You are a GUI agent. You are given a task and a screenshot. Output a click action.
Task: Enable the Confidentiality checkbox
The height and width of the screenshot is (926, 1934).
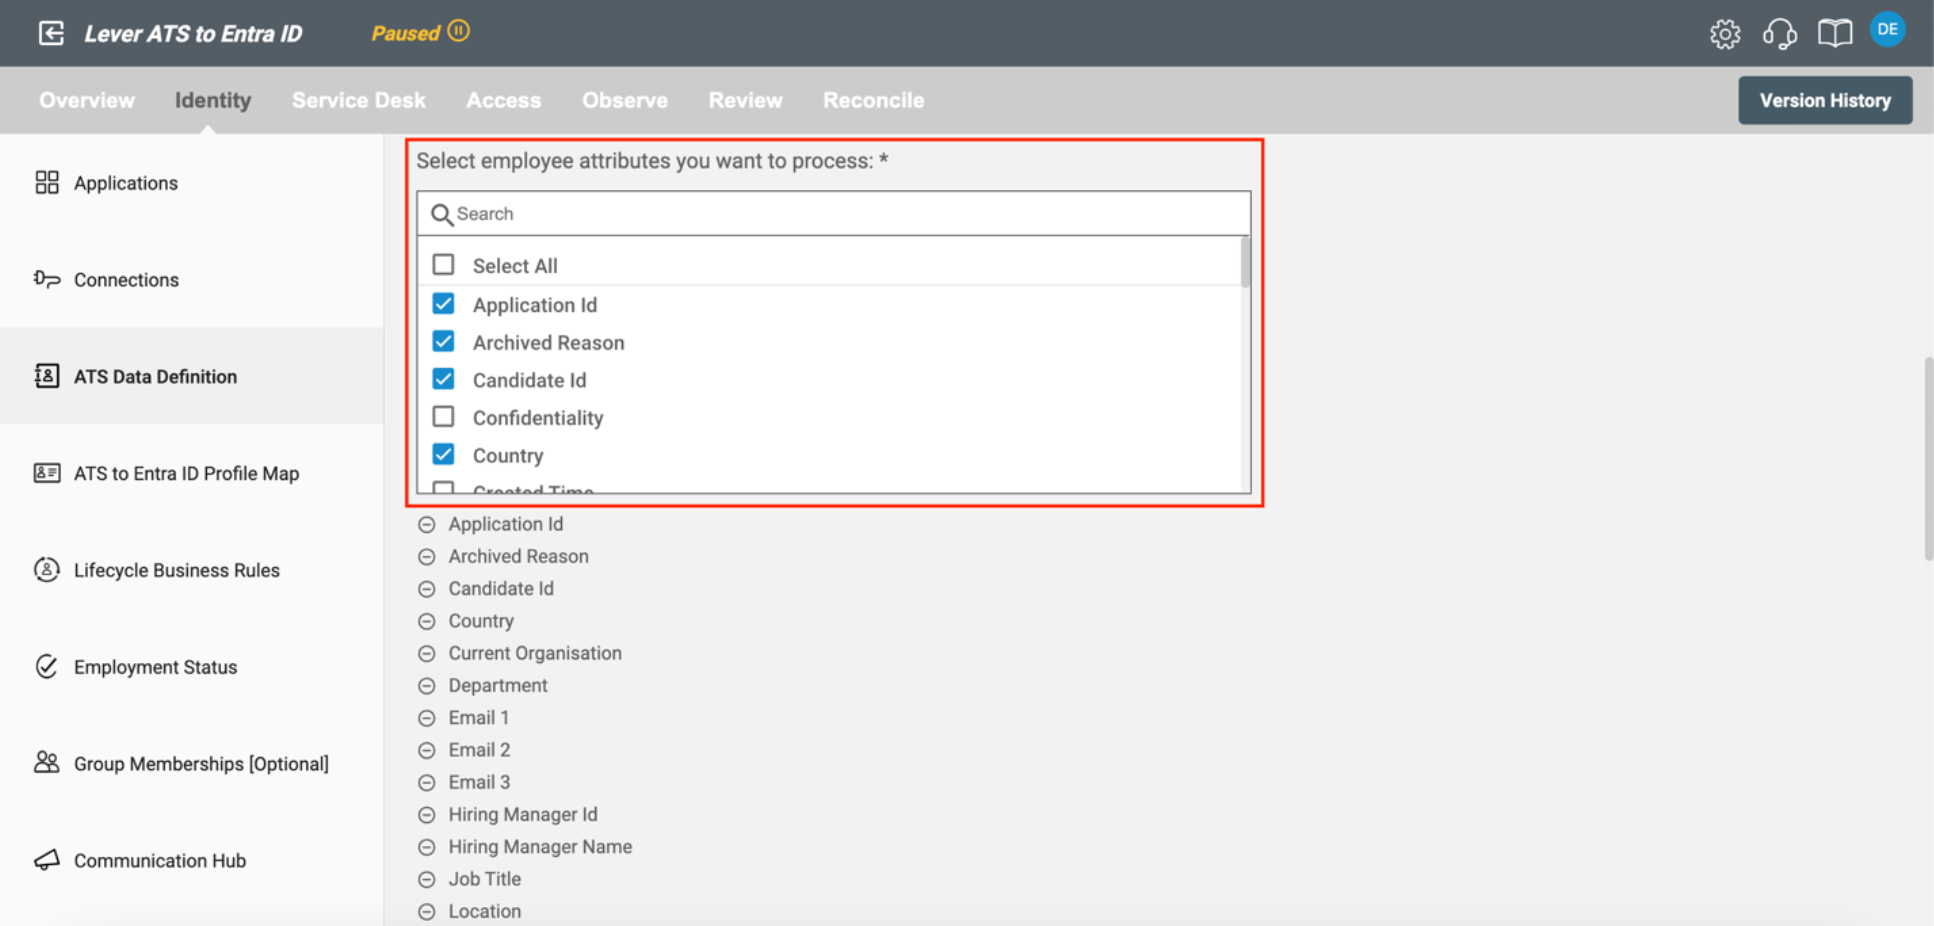click(x=443, y=417)
